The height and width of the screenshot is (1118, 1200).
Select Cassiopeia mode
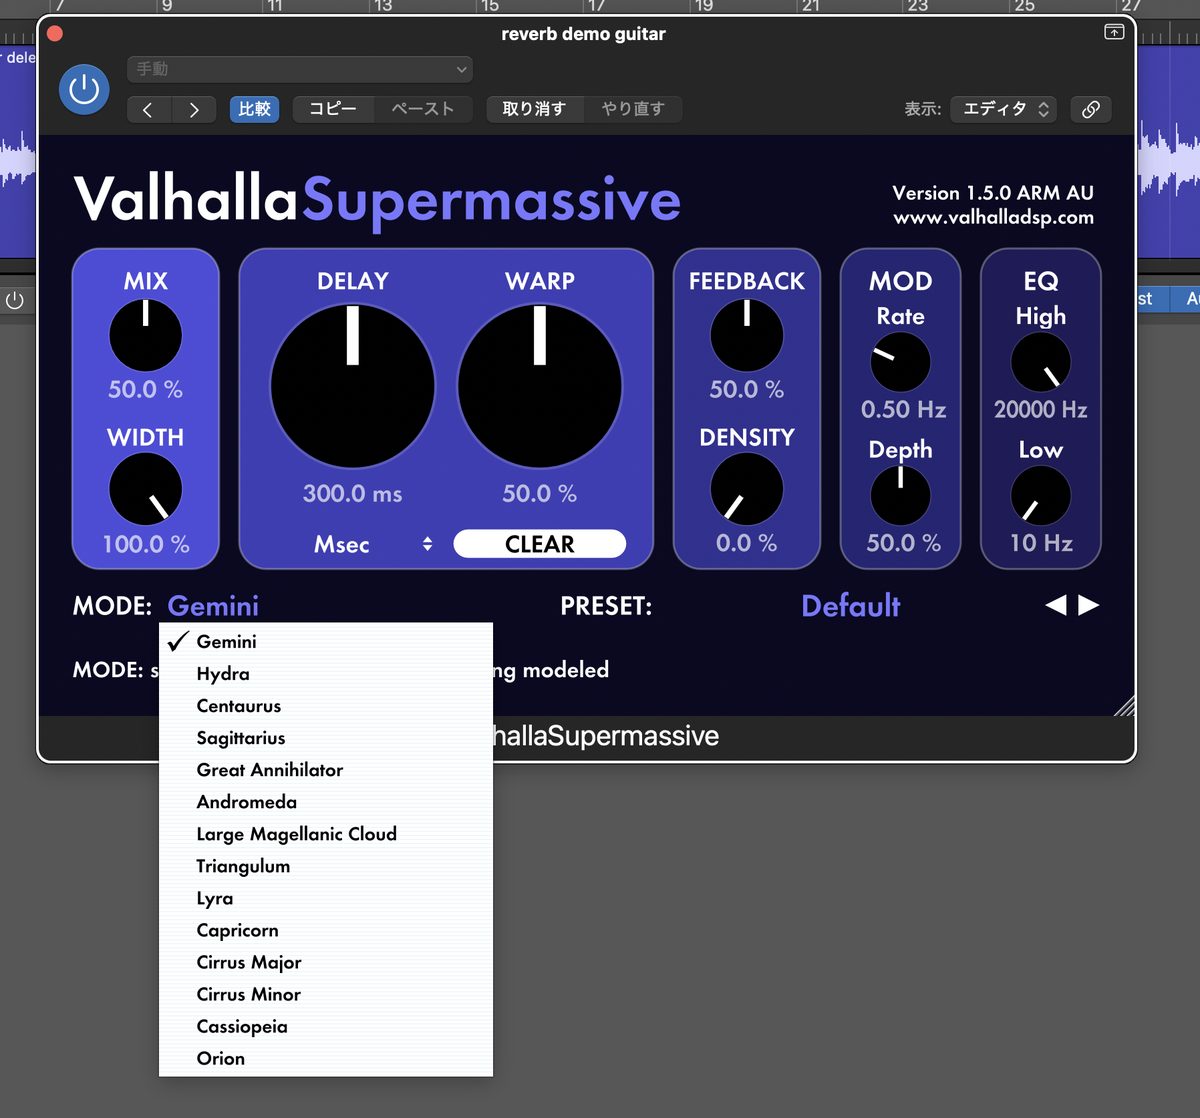click(326, 1025)
